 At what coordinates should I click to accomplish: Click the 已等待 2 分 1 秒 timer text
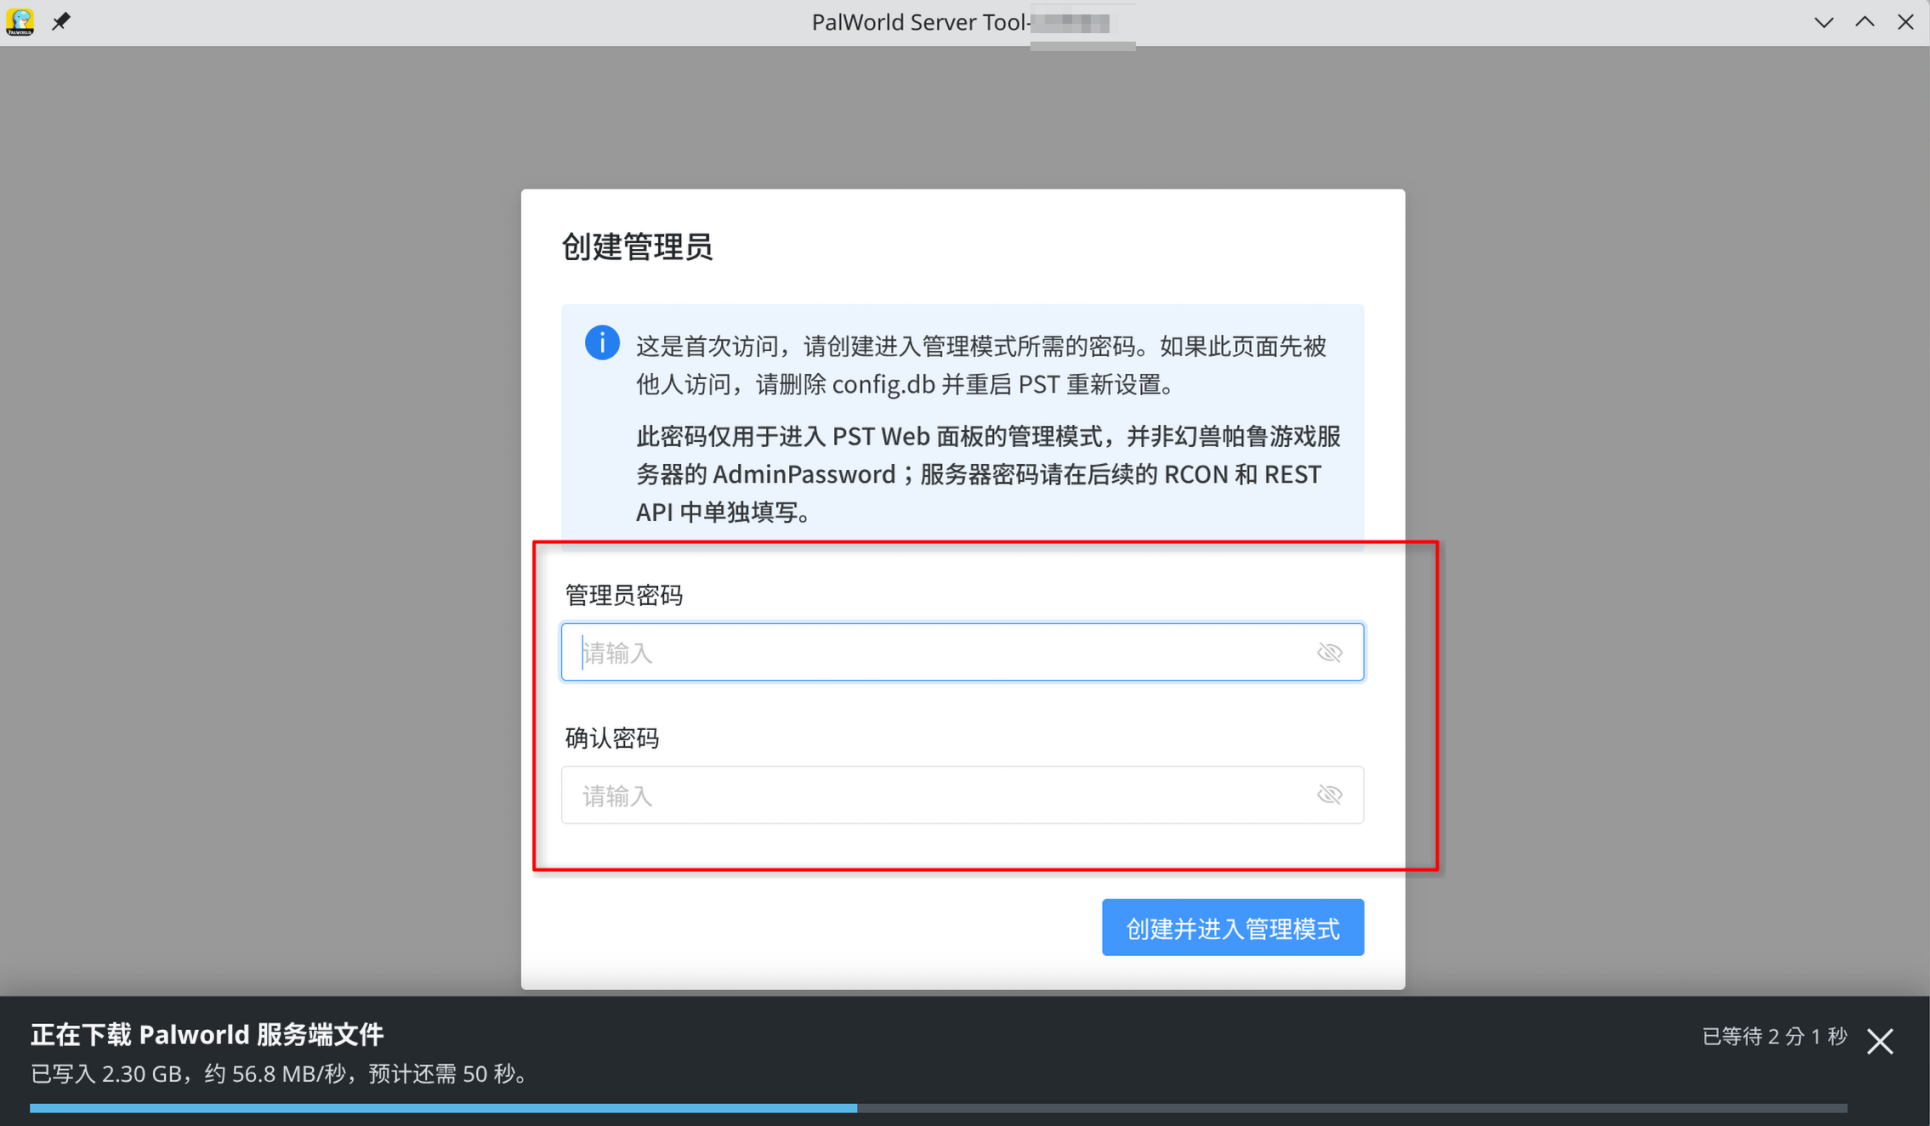click(x=1774, y=1036)
